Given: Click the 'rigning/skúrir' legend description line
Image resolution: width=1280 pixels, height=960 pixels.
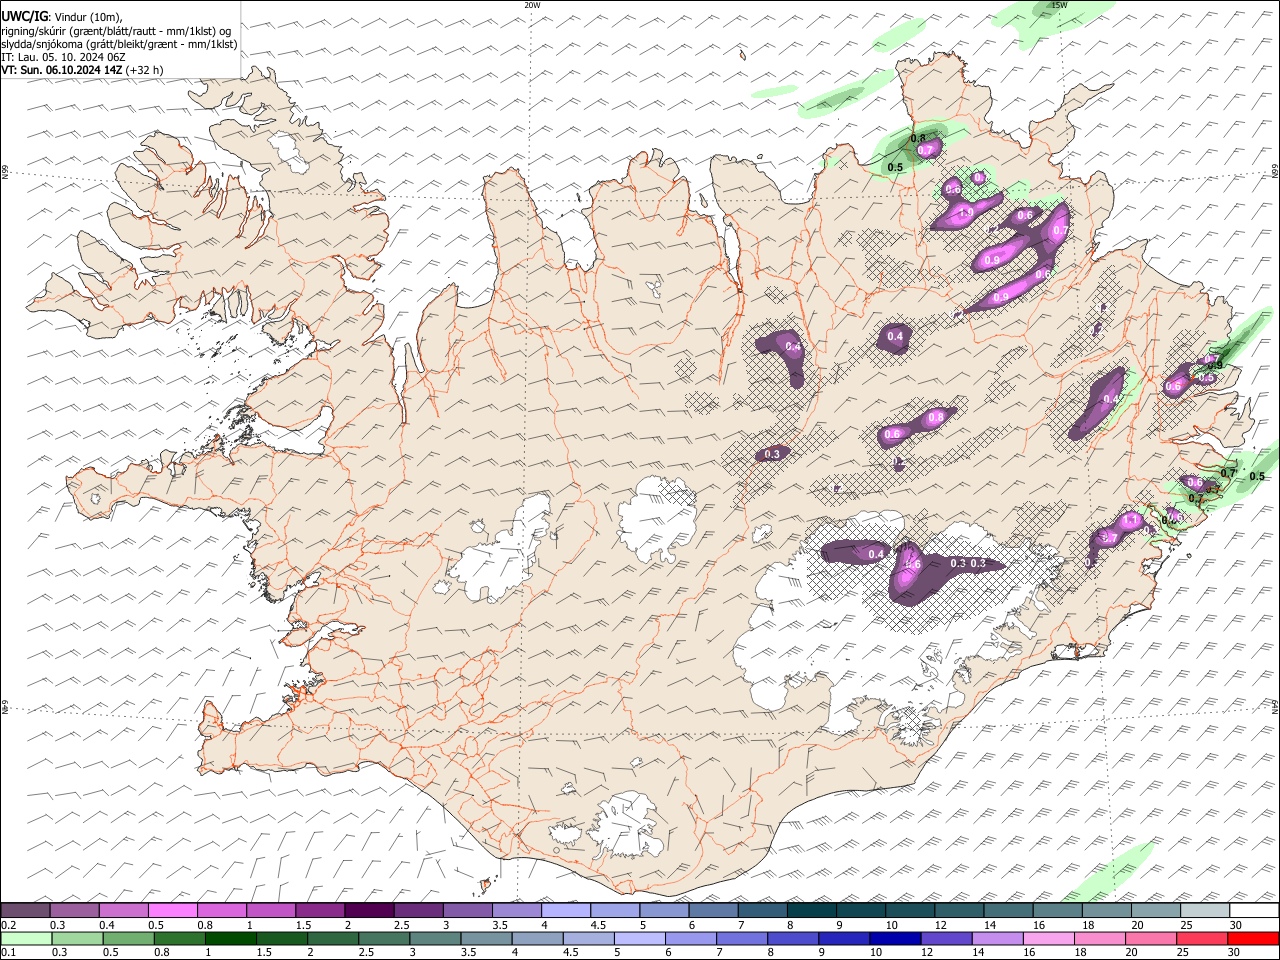Looking at the screenshot, I should click(116, 31).
